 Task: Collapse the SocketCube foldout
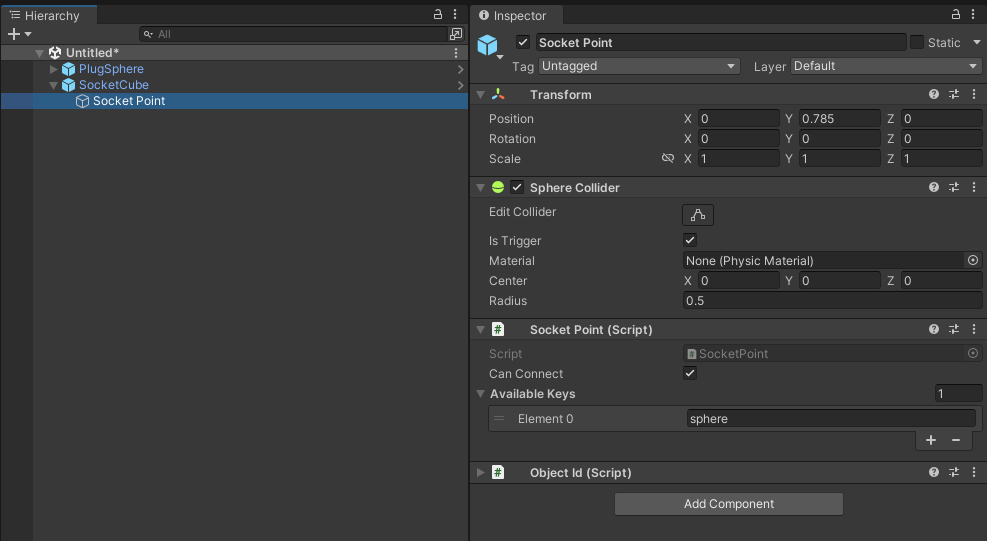(x=54, y=85)
